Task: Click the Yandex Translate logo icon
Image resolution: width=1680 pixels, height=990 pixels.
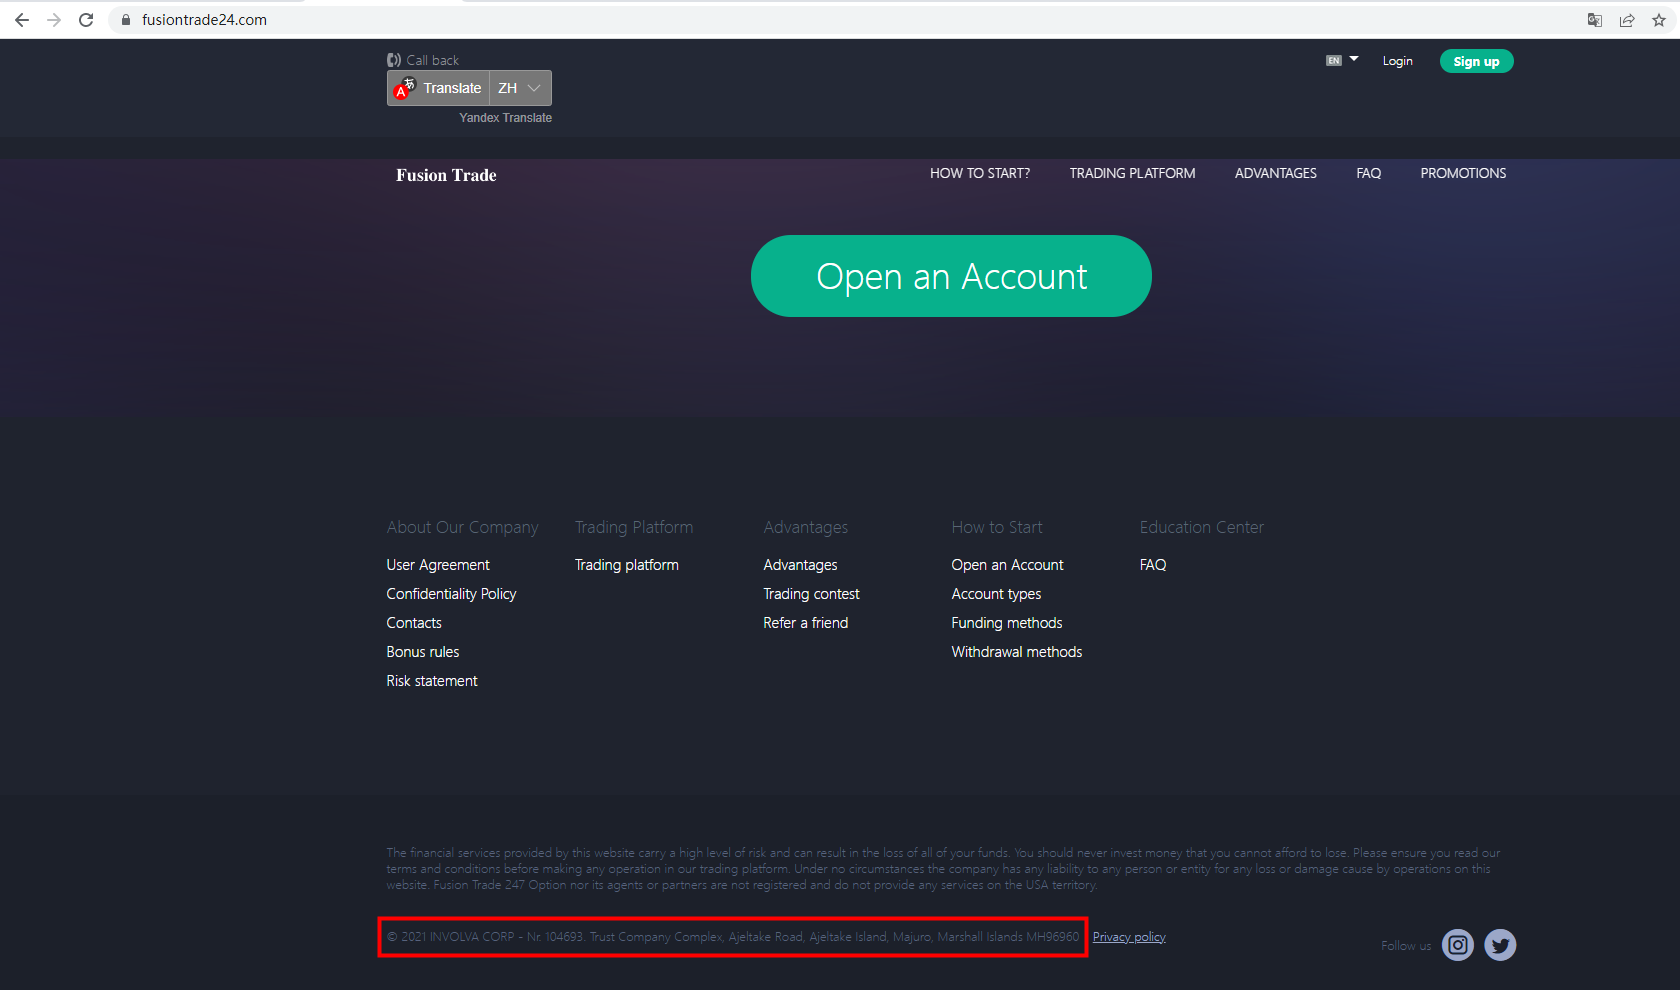Action: click(405, 88)
